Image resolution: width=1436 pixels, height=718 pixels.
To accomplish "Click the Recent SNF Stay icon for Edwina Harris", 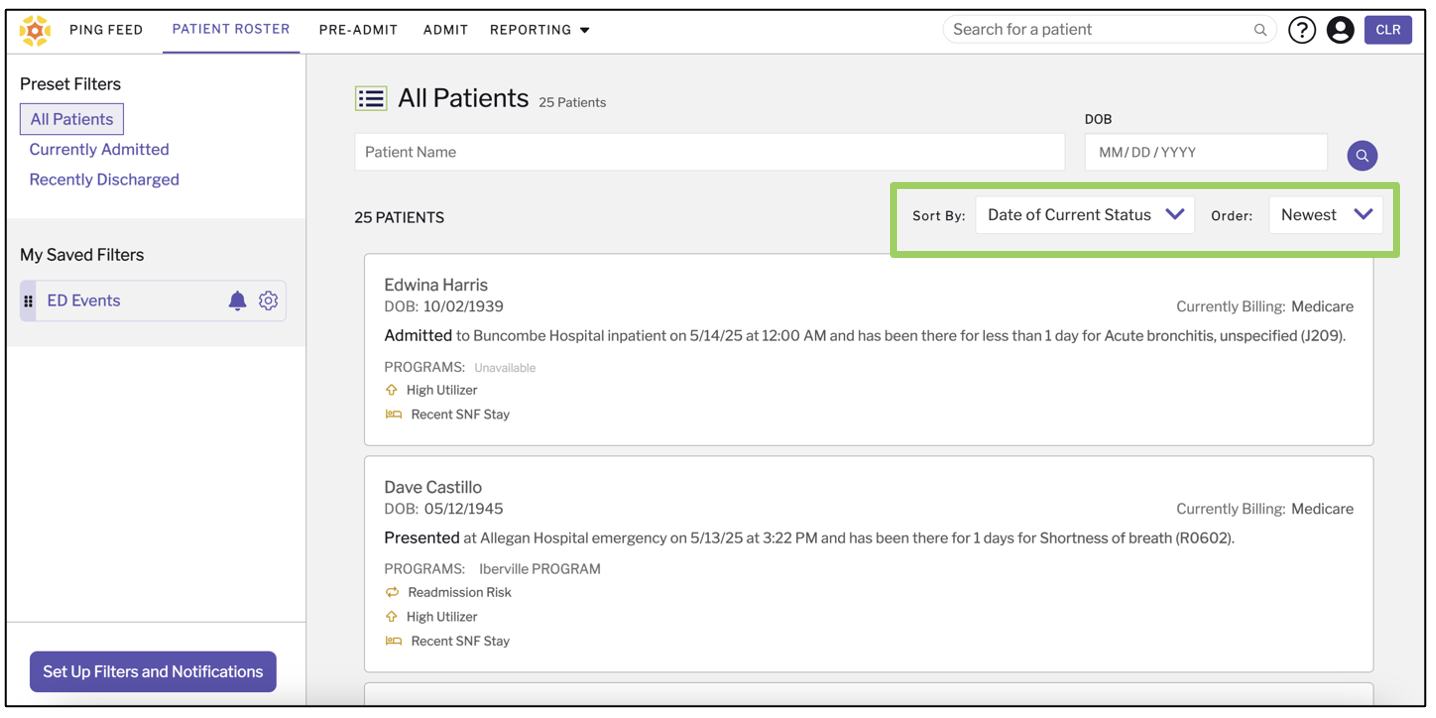I will tap(392, 413).
